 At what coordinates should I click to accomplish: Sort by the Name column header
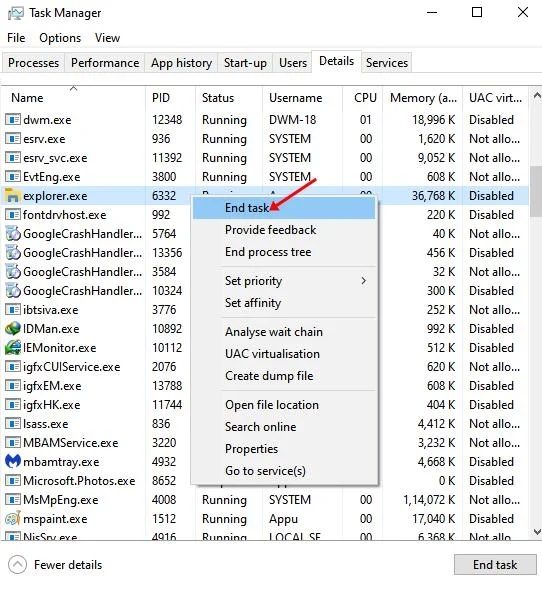(73, 98)
